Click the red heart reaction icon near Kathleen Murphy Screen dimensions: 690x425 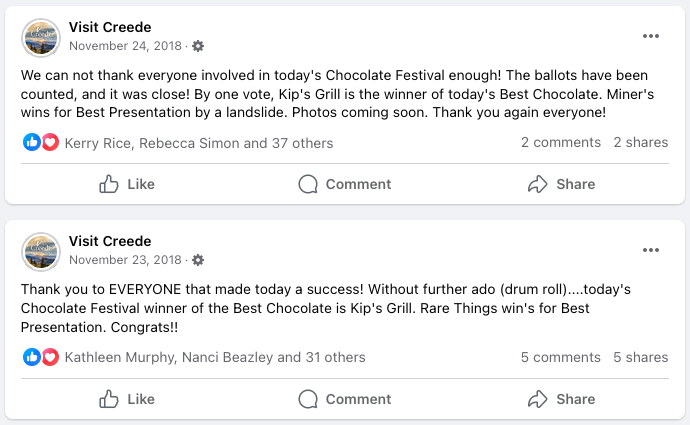[50, 357]
